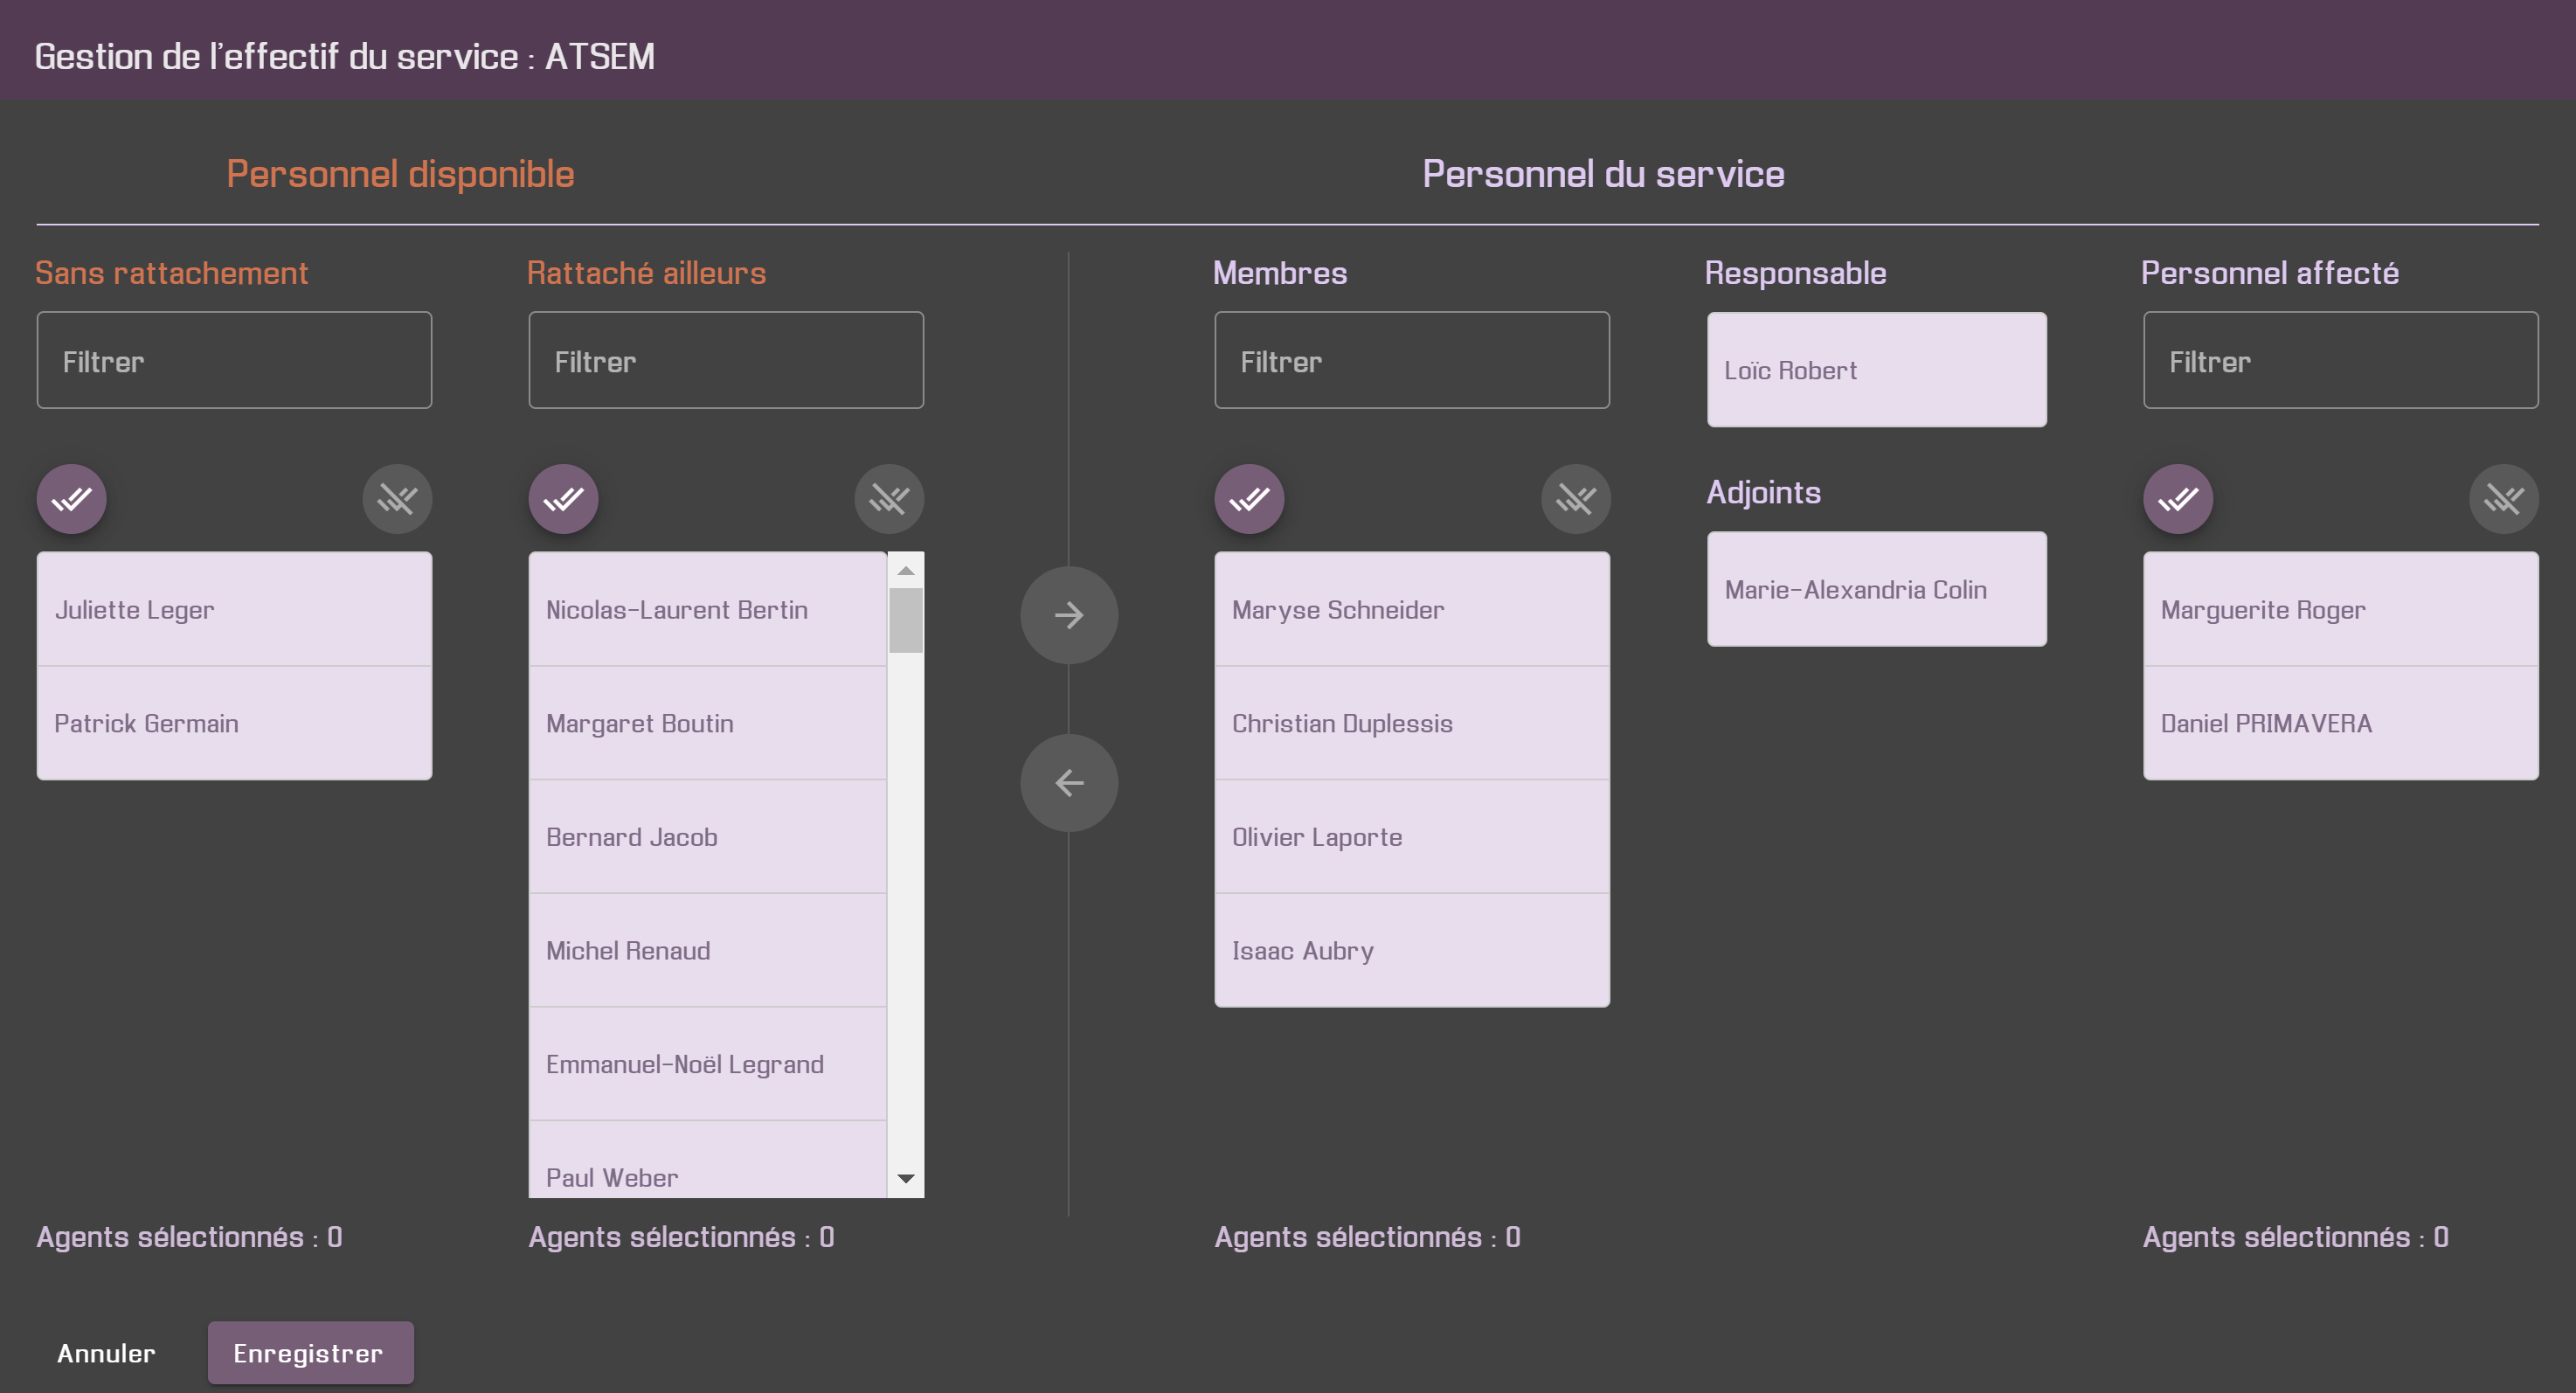Focus the Personnel affecté filter field
This screenshot has width=2576, height=1393.
[2340, 360]
